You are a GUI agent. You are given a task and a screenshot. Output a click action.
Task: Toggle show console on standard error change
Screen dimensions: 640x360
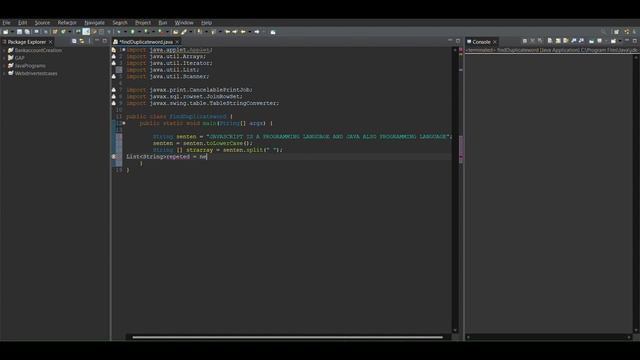[x=581, y=41]
